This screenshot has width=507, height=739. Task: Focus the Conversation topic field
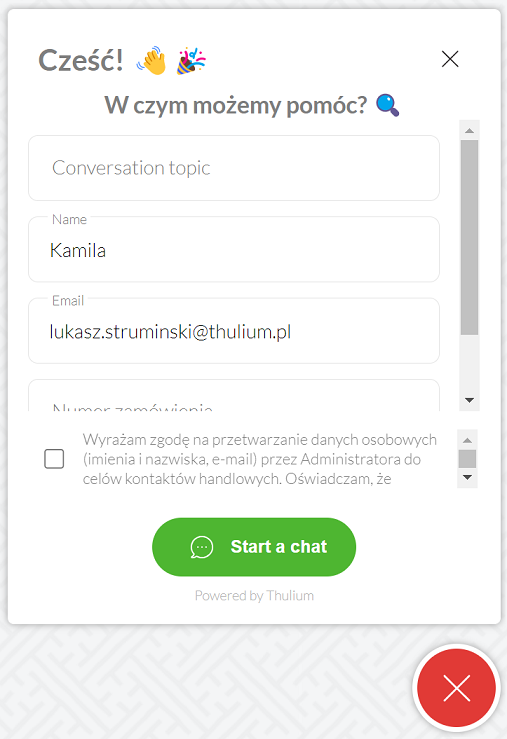click(x=234, y=168)
